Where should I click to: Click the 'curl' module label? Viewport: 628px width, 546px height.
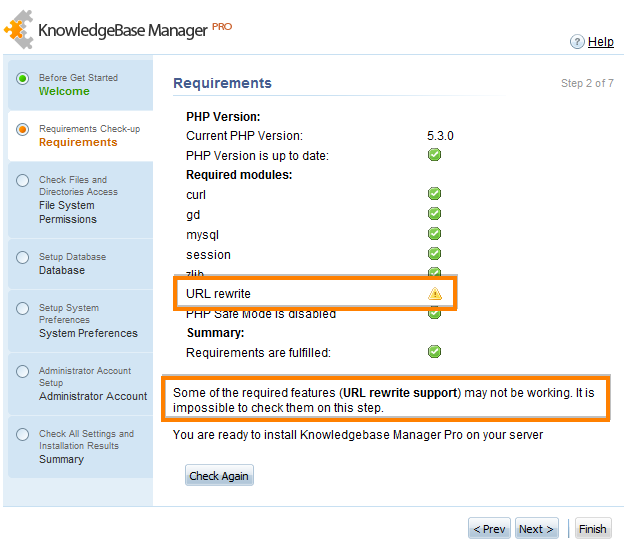coord(196,195)
